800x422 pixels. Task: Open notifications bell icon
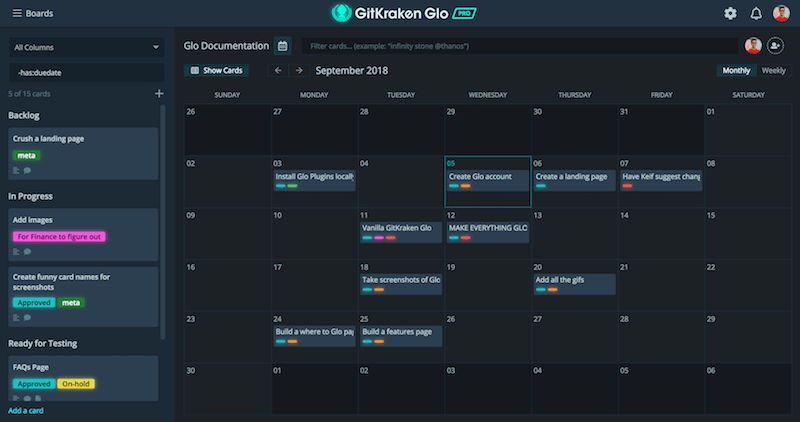pyautogui.click(x=756, y=13)
